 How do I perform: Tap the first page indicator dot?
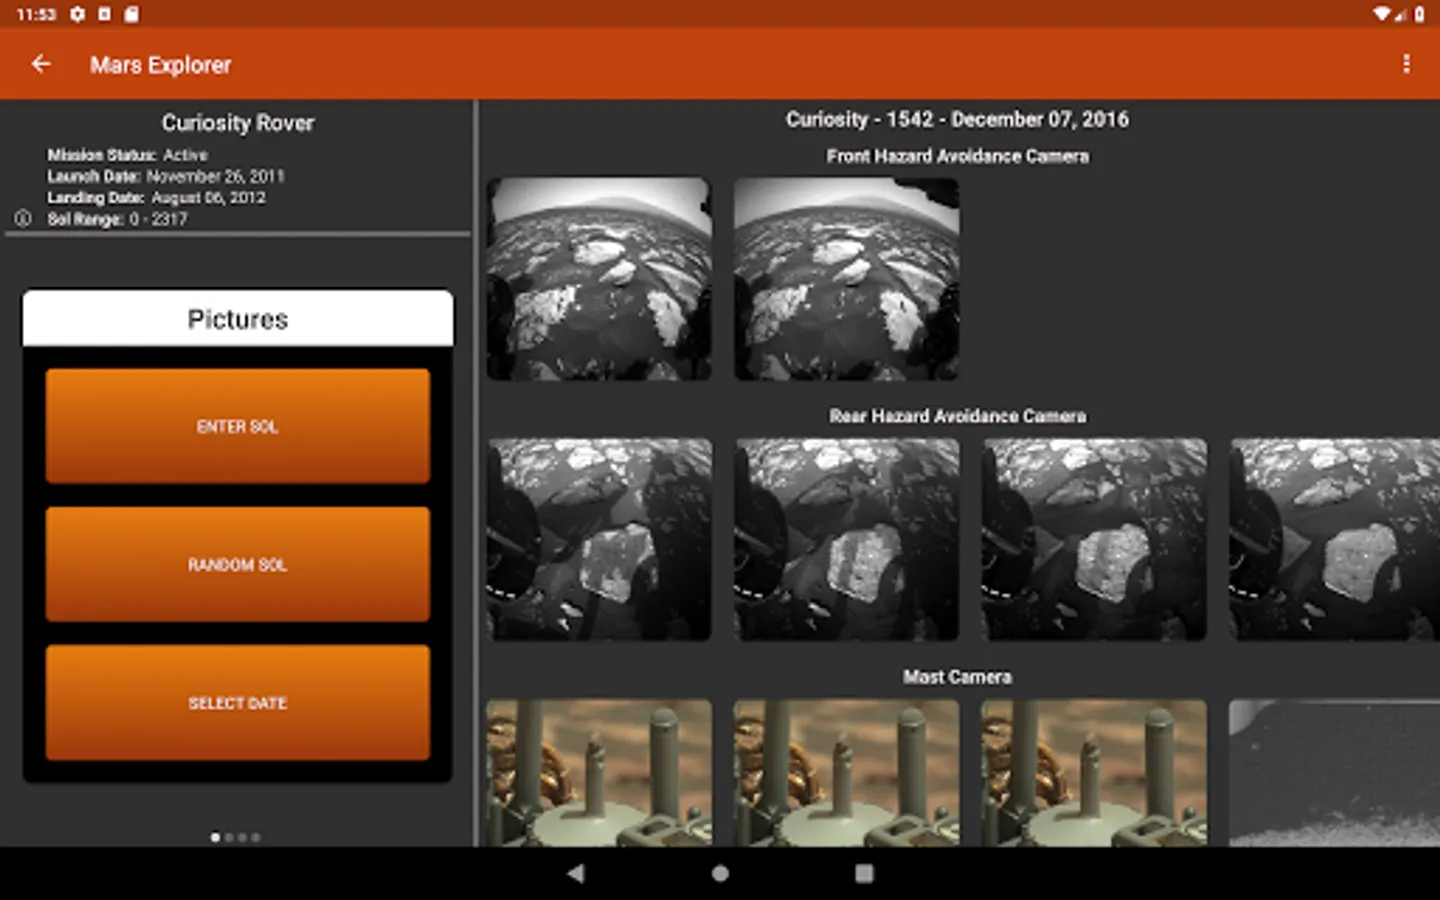(215, 837)
